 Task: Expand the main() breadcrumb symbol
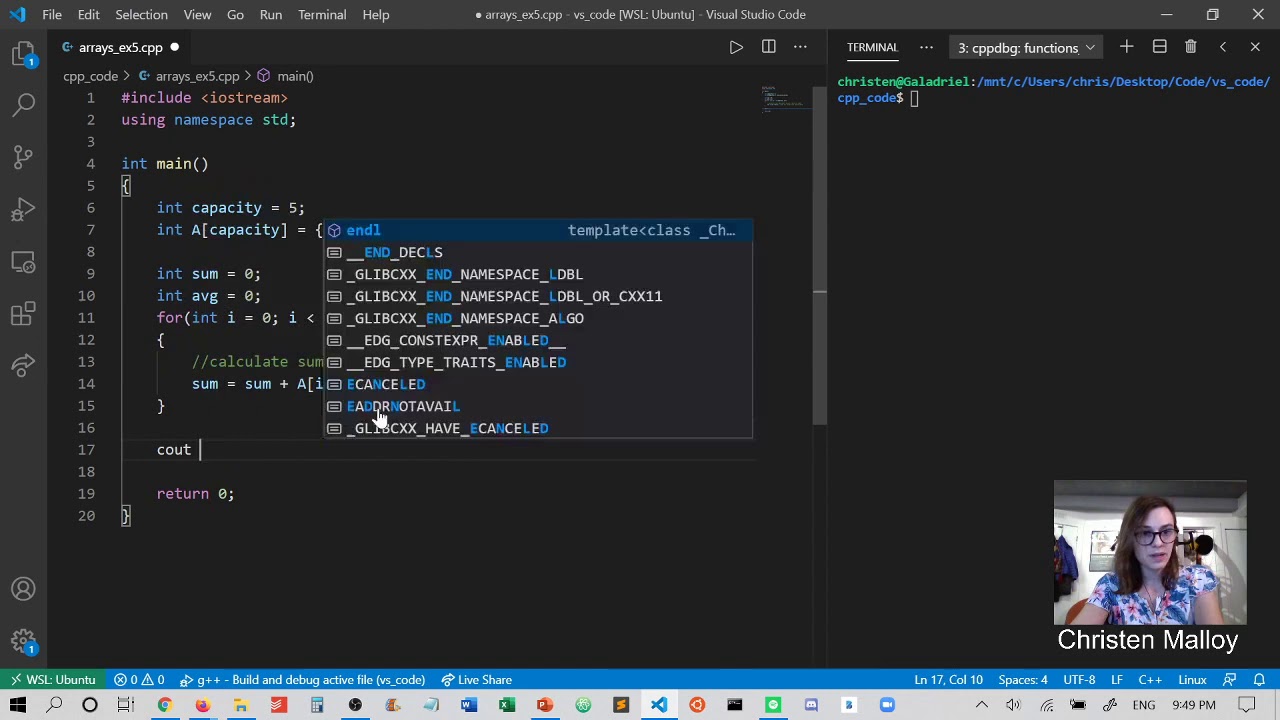coord(294,76)
